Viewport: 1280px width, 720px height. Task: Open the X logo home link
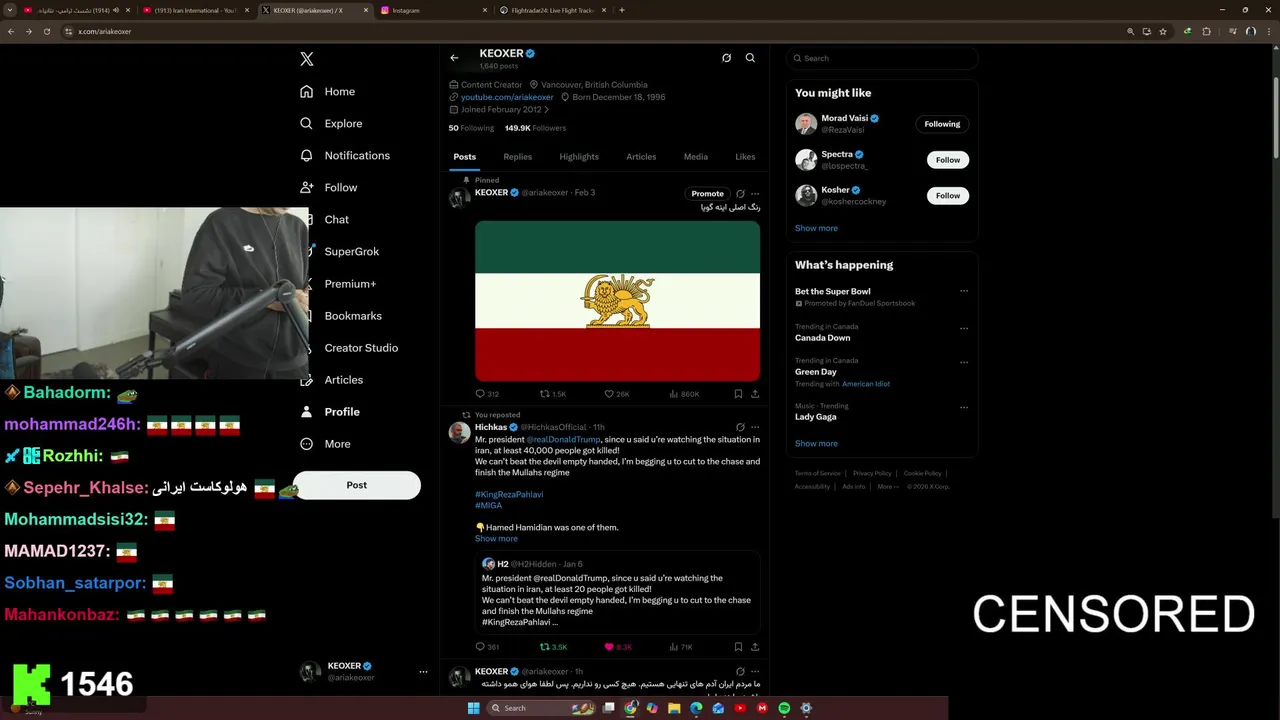click(x=307, y=59)
